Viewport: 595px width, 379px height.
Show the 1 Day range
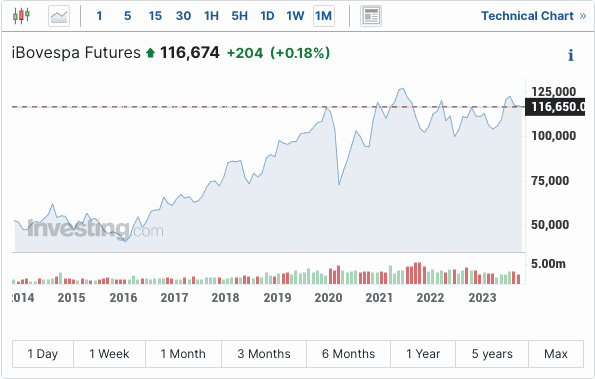(x=43, y=354)
